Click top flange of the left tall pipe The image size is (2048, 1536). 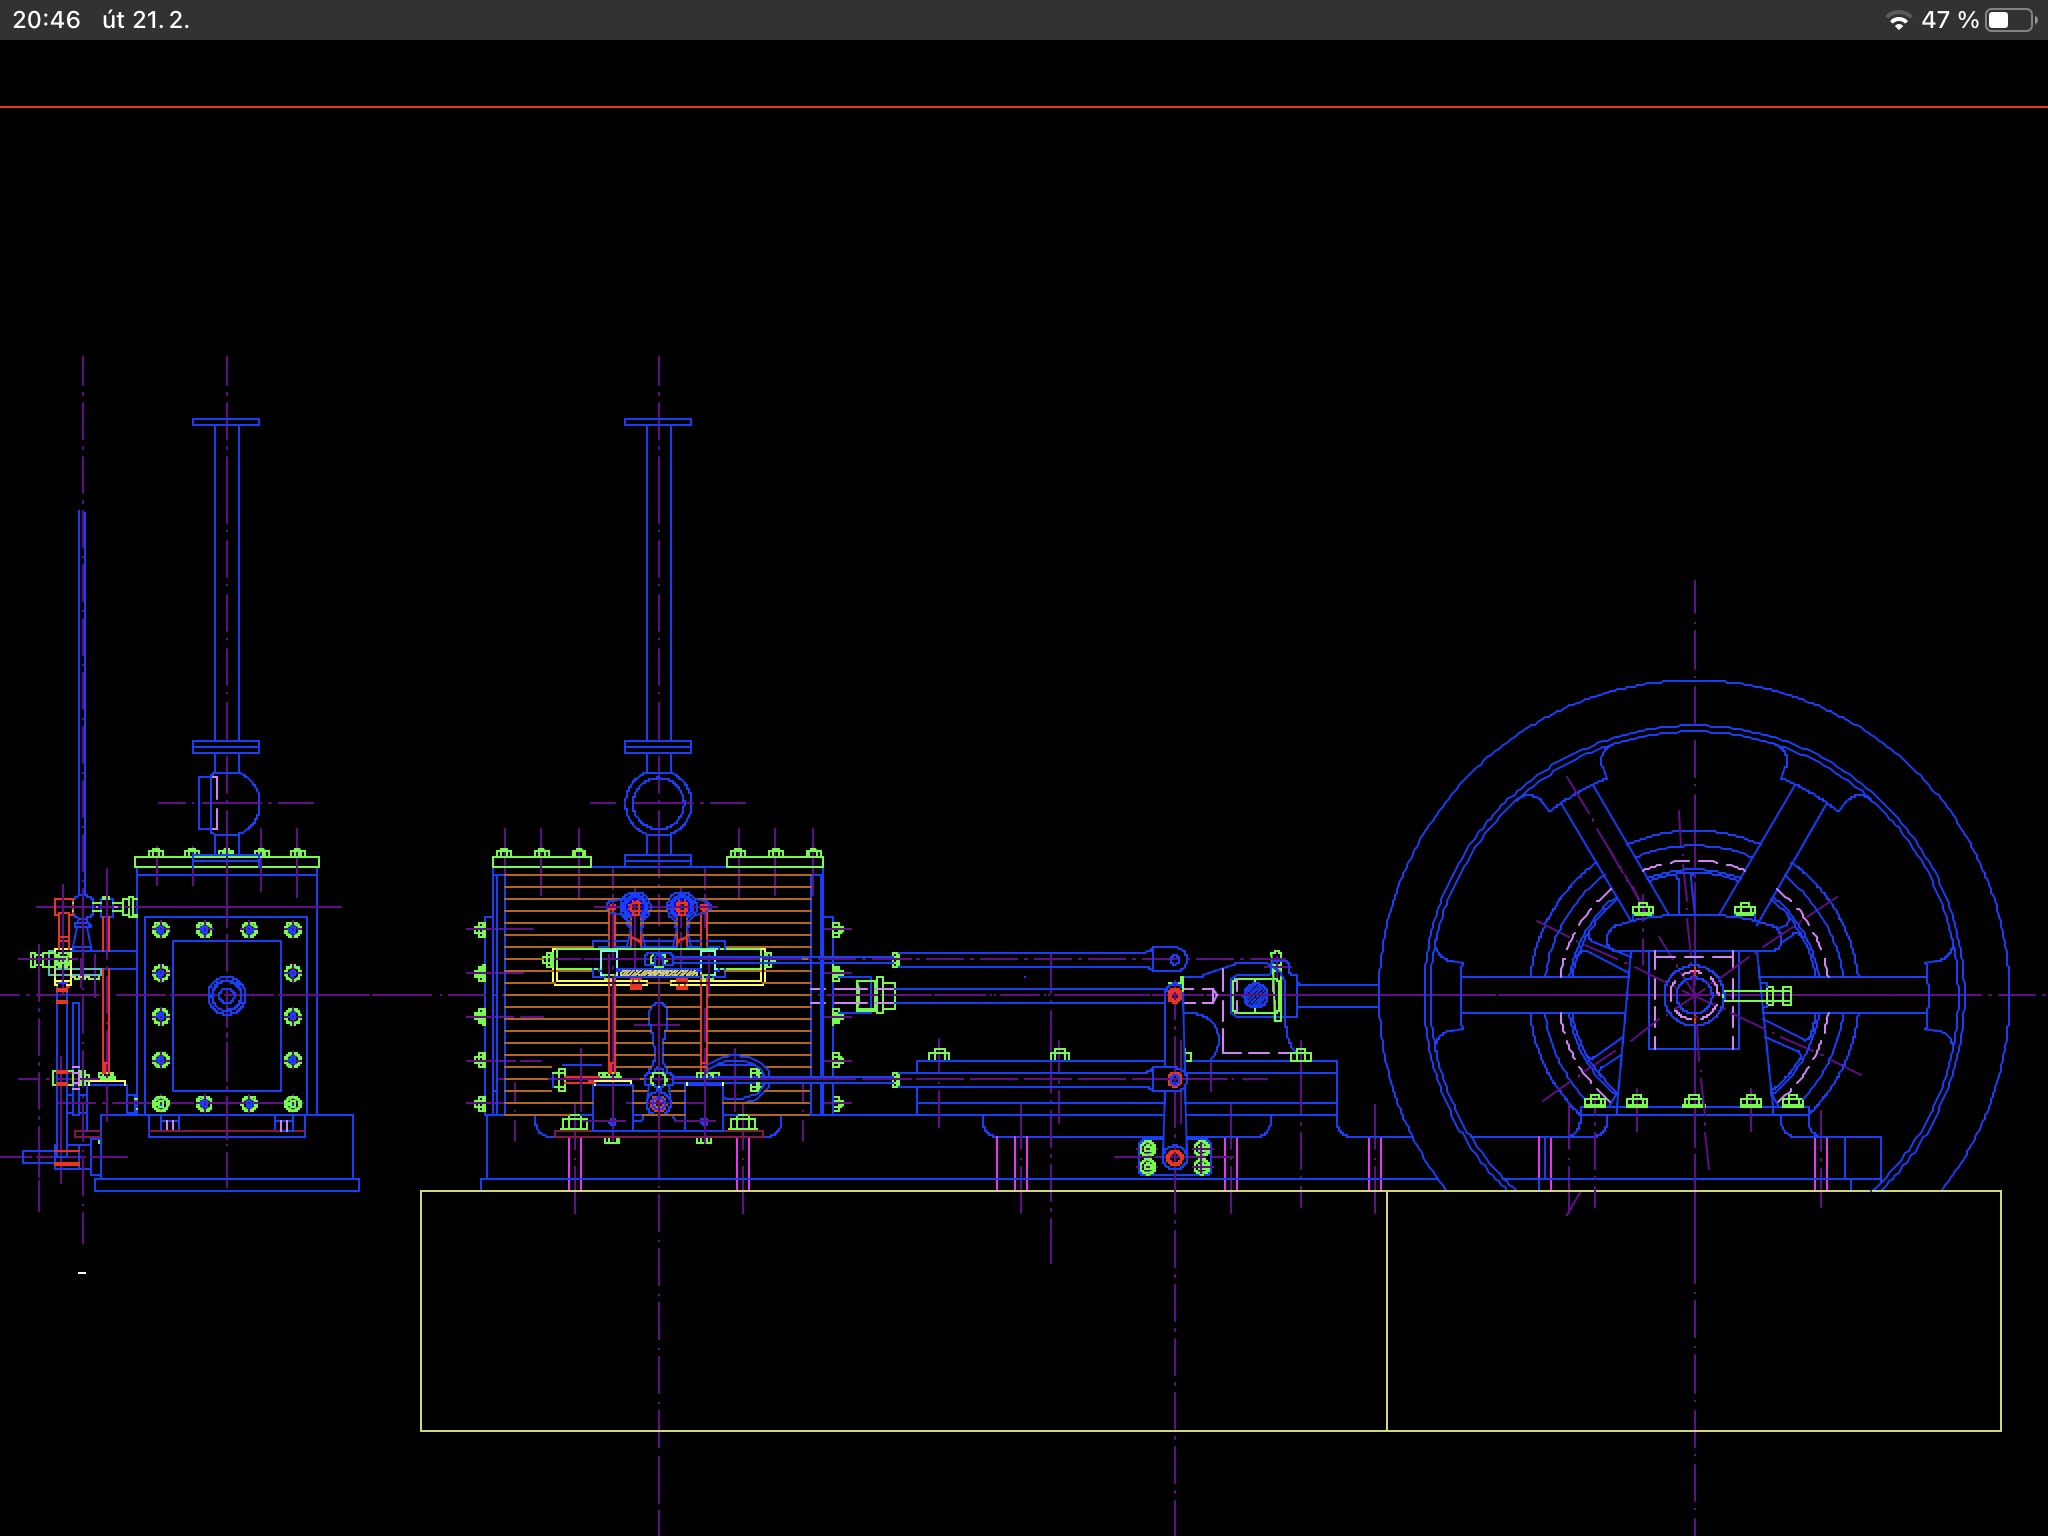(226, 422)
